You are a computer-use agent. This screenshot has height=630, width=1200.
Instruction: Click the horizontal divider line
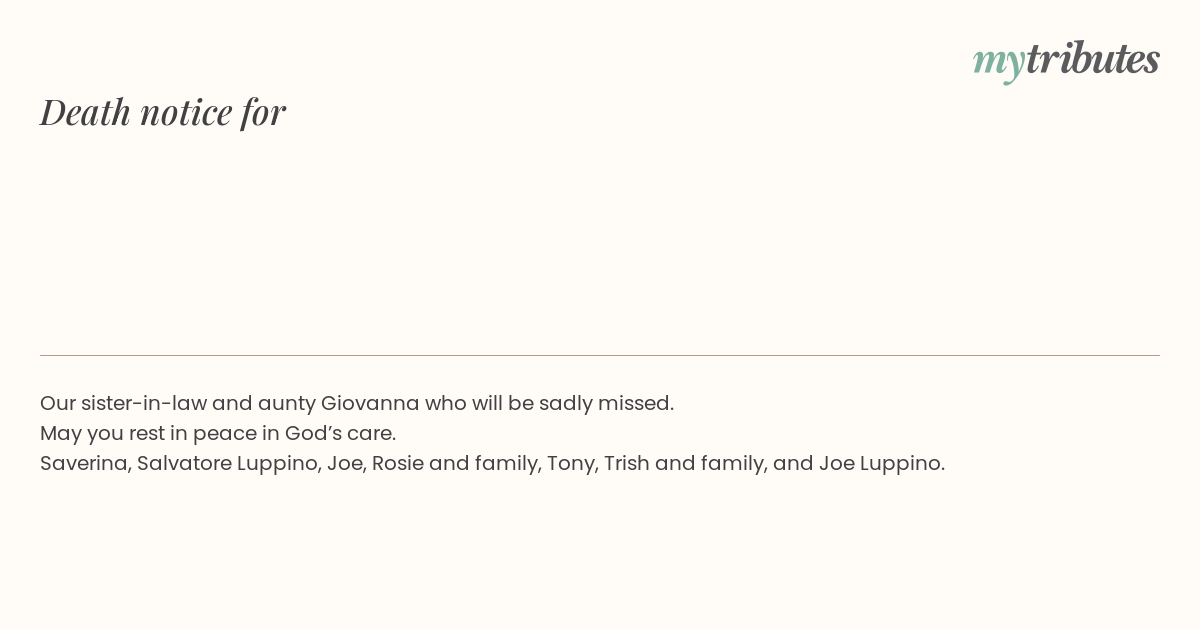600,355
